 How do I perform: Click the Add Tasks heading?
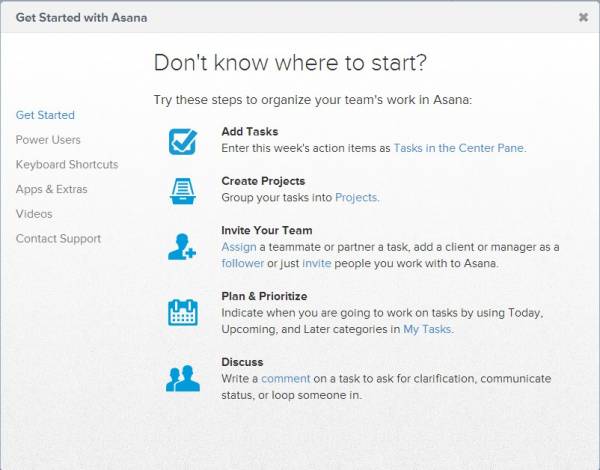click(250, 132)
